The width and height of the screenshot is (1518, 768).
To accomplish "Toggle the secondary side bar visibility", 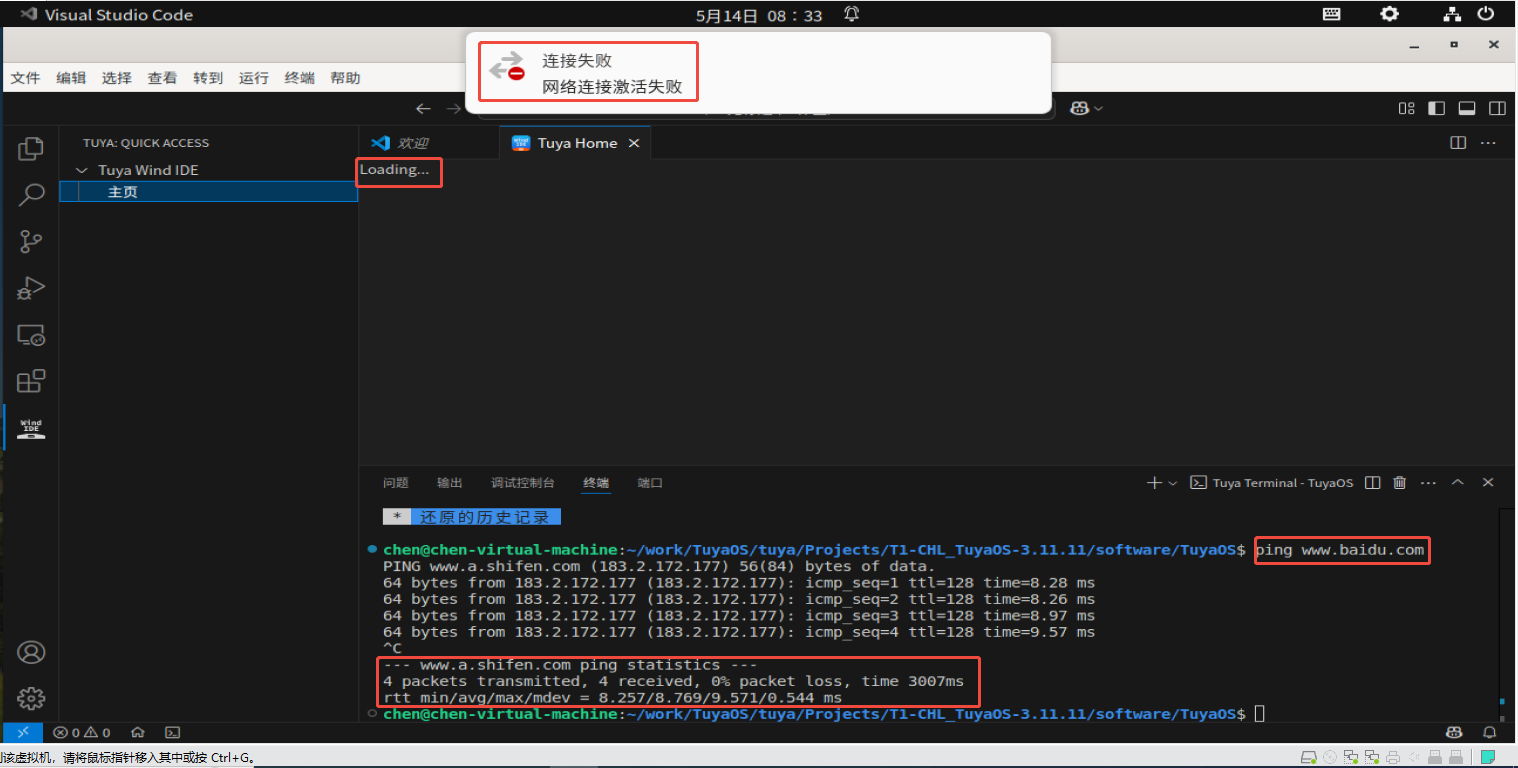I will (x=1497, y=108).
